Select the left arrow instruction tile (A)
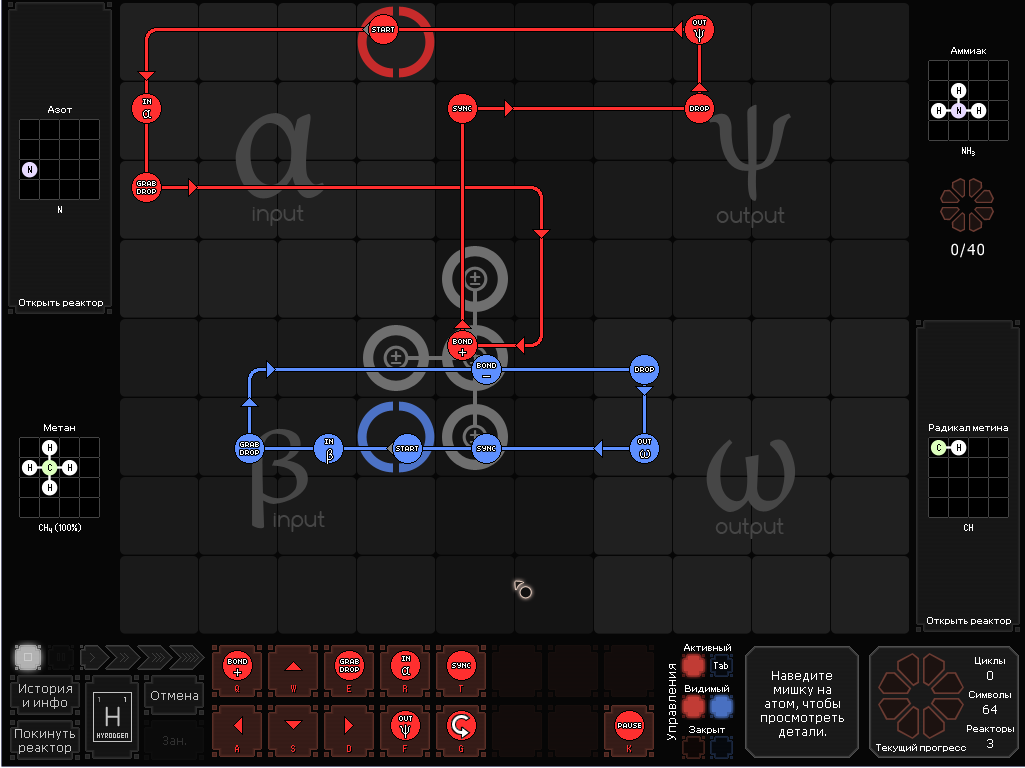1025x768 pixels. click(237, 731)
